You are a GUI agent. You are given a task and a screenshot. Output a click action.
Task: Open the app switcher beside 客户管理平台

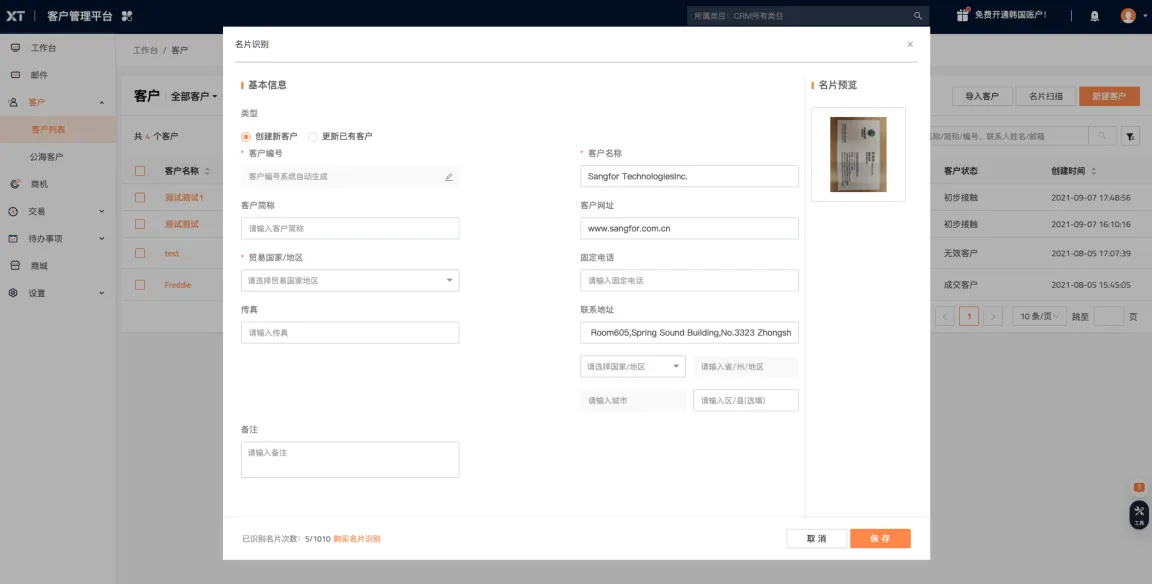pyautogui.click(x=127, y=15)
